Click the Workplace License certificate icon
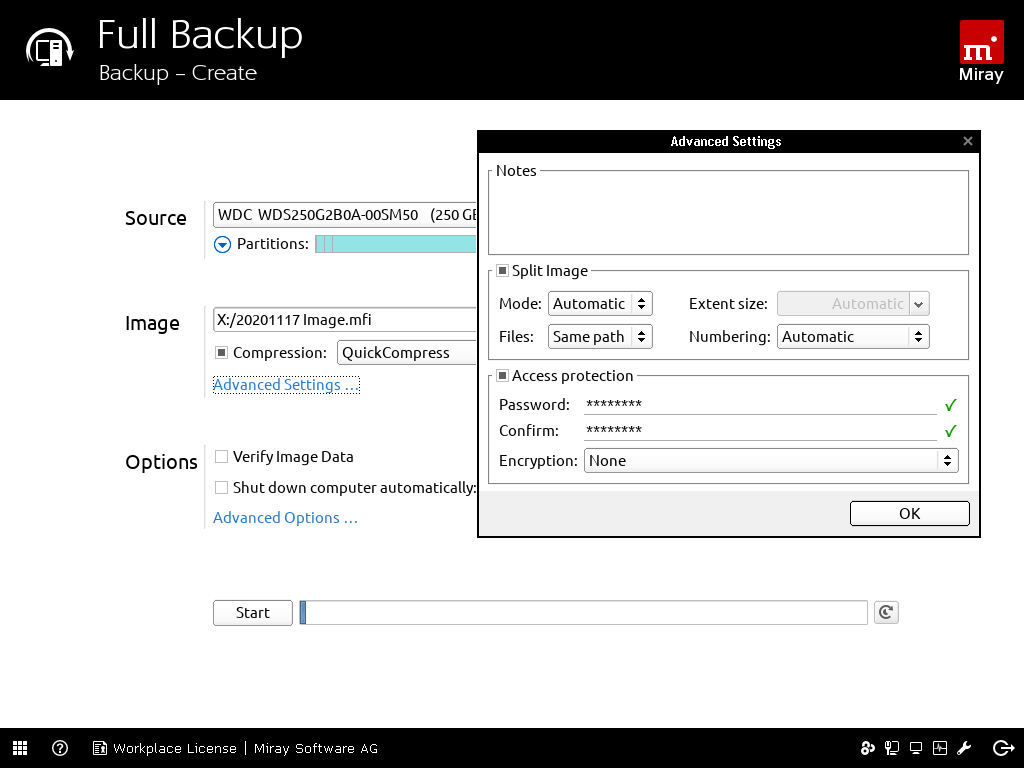Screen dimensions: 1024x768 (100, 748)
